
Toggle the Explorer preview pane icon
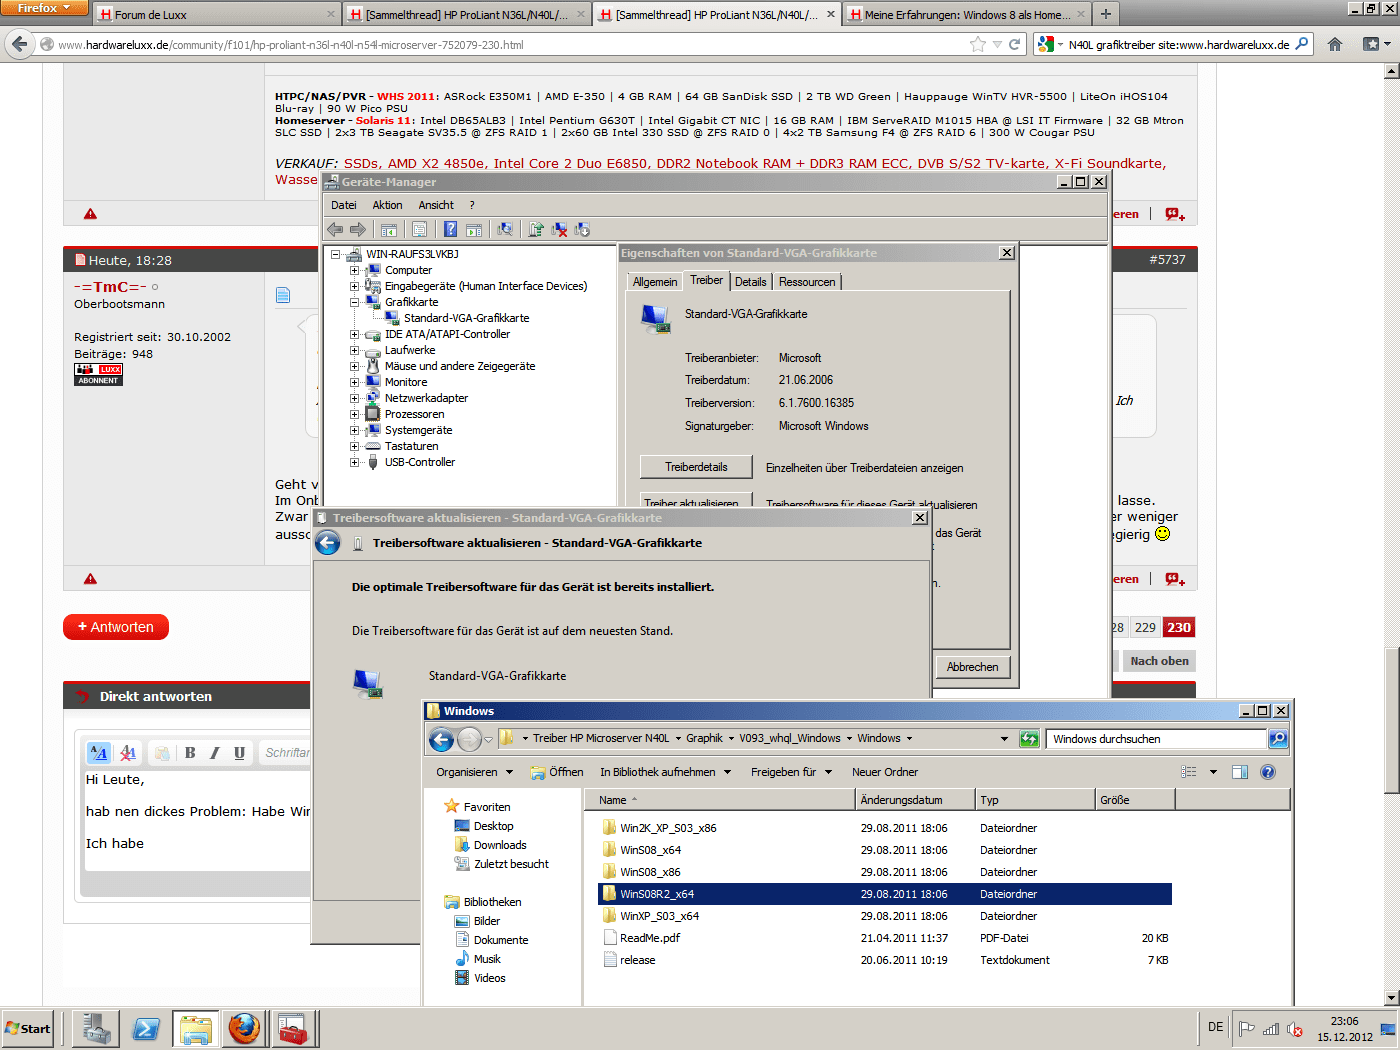1240,772
